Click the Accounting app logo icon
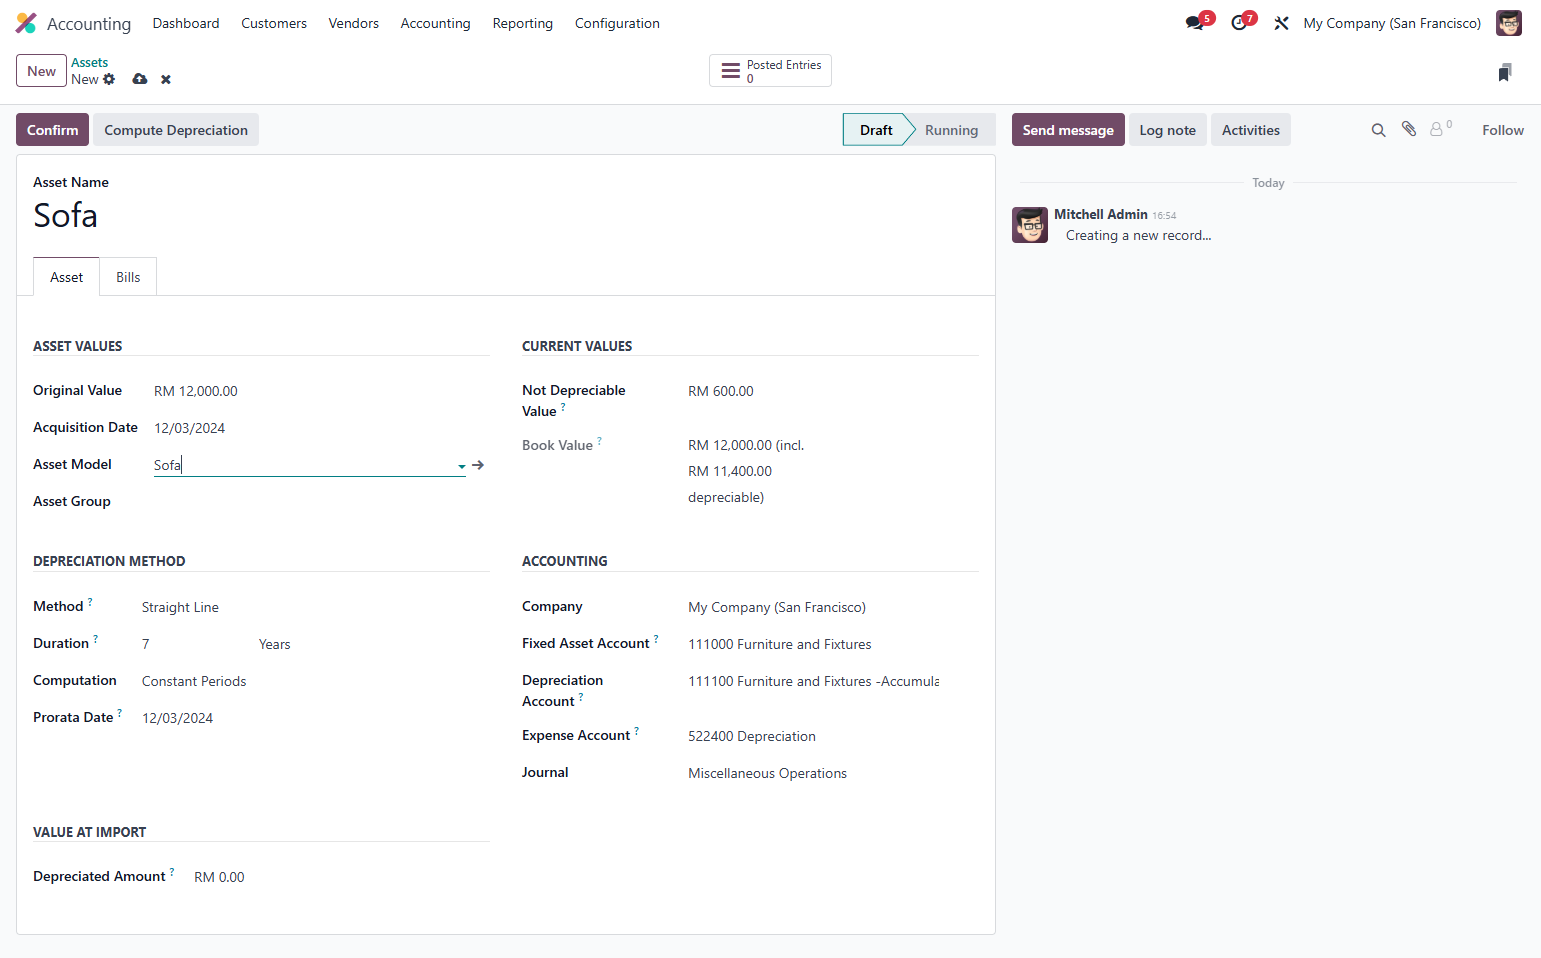 click(26, 23)
